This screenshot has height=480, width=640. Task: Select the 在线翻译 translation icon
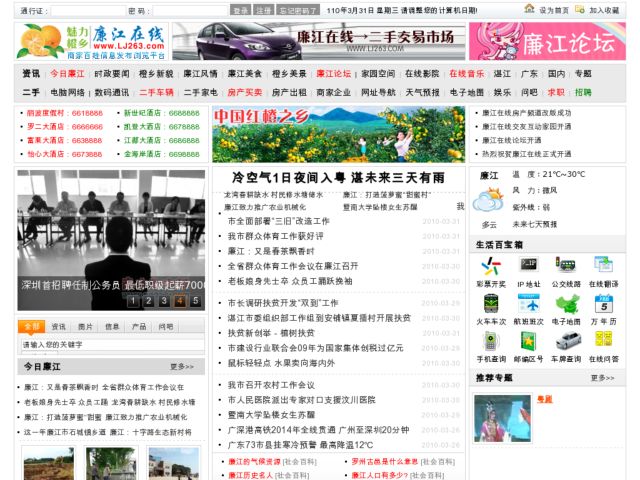pos(604,266)
